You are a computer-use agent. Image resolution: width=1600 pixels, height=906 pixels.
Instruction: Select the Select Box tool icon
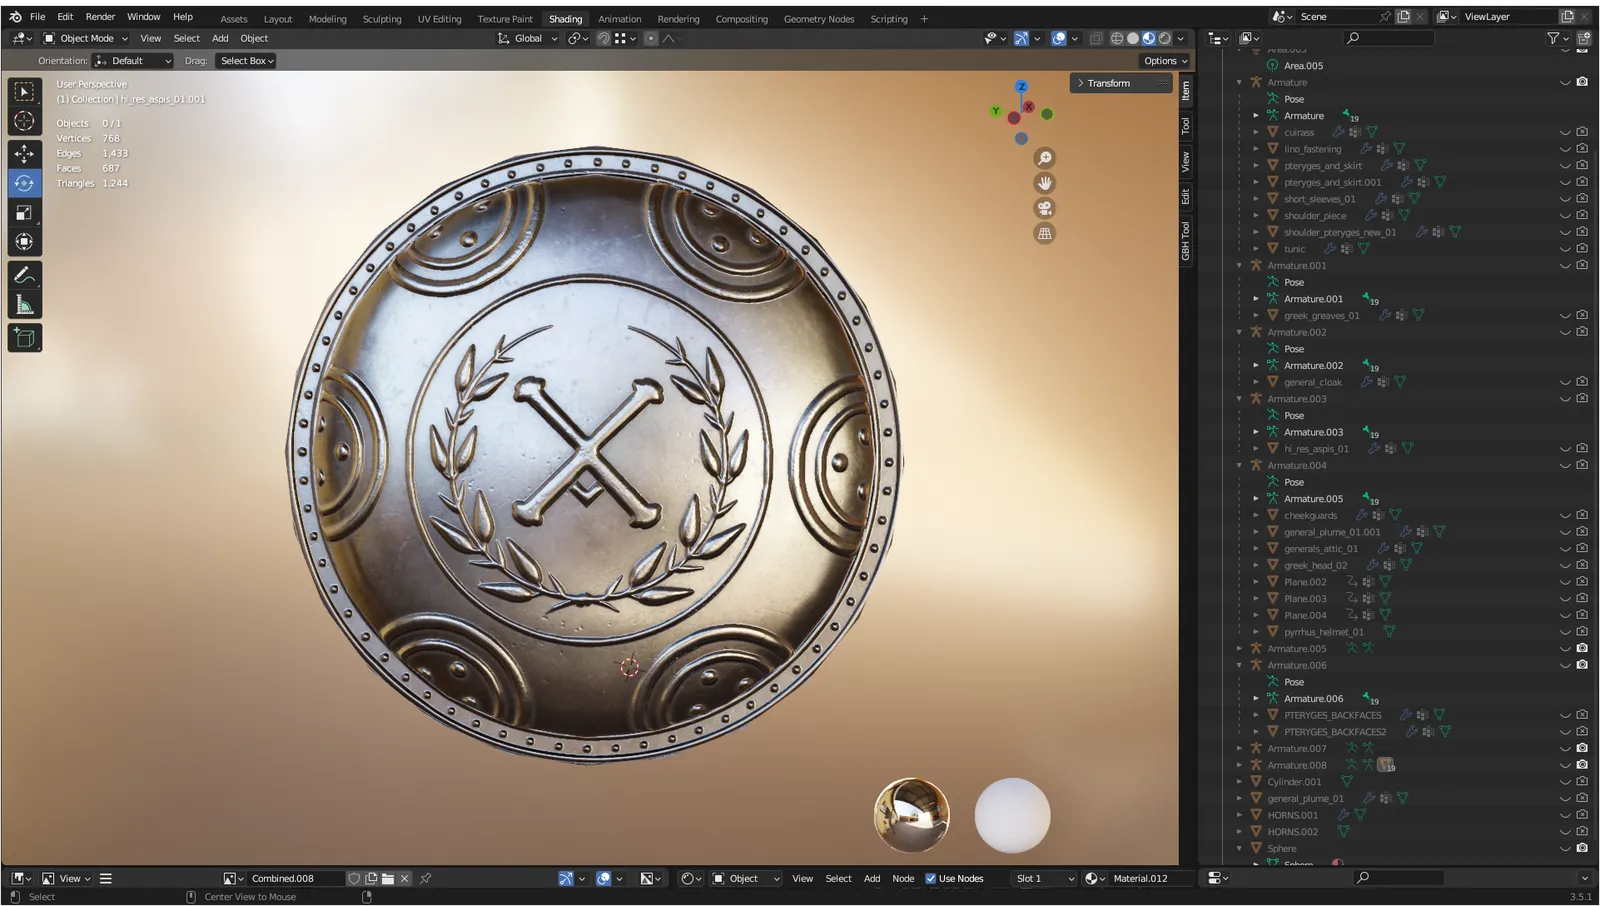click(x=24, y=92)
